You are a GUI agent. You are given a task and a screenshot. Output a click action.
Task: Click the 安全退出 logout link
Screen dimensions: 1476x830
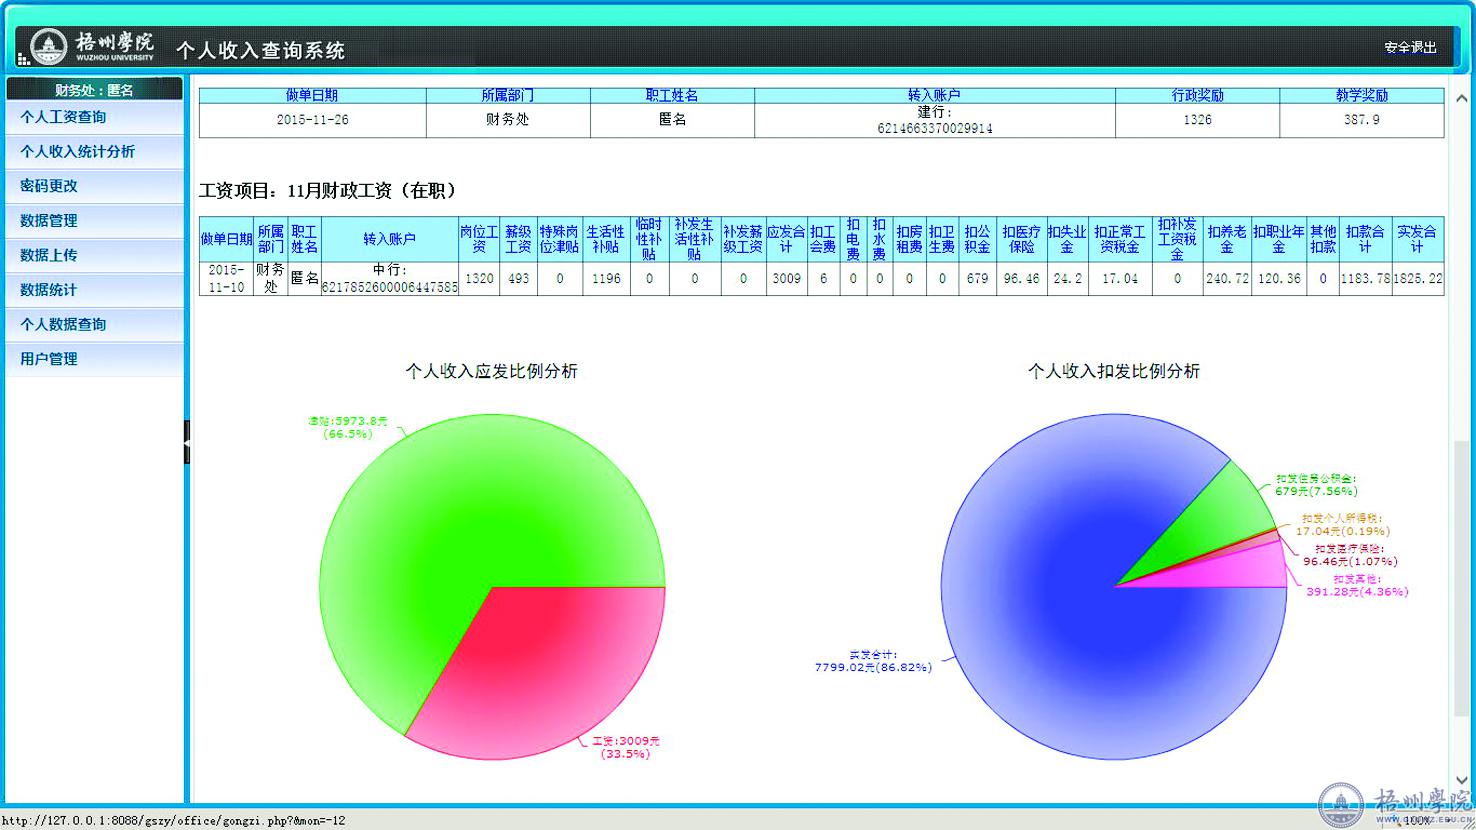click(1410, 47)
